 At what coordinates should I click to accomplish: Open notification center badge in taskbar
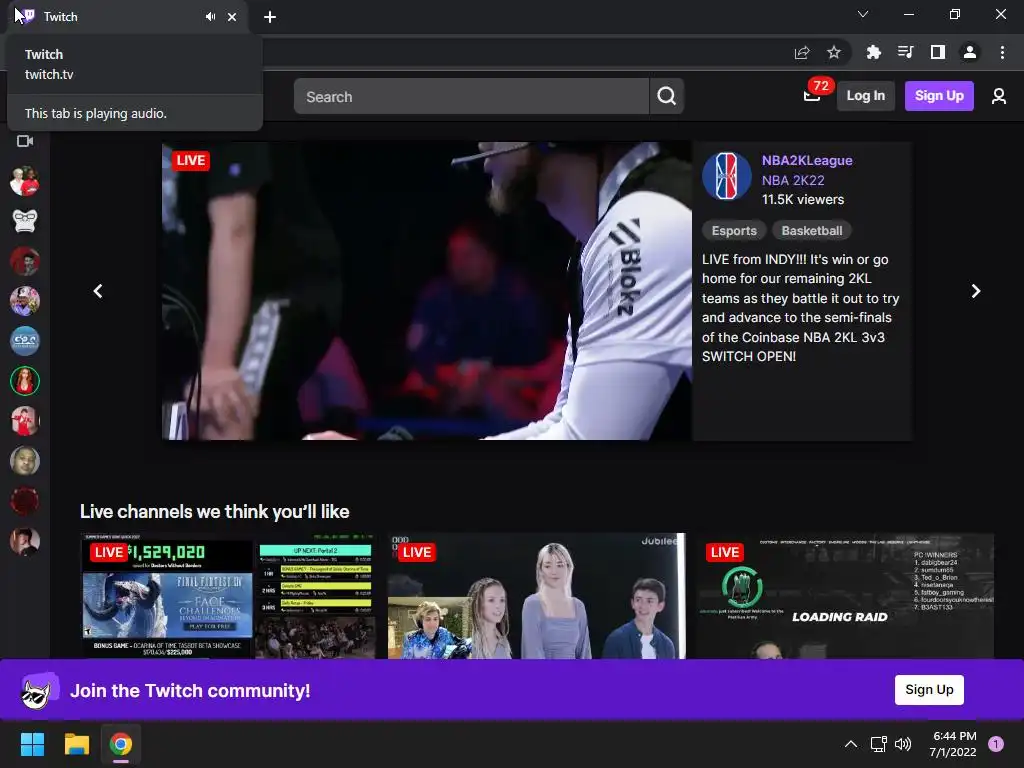[996, 744]
